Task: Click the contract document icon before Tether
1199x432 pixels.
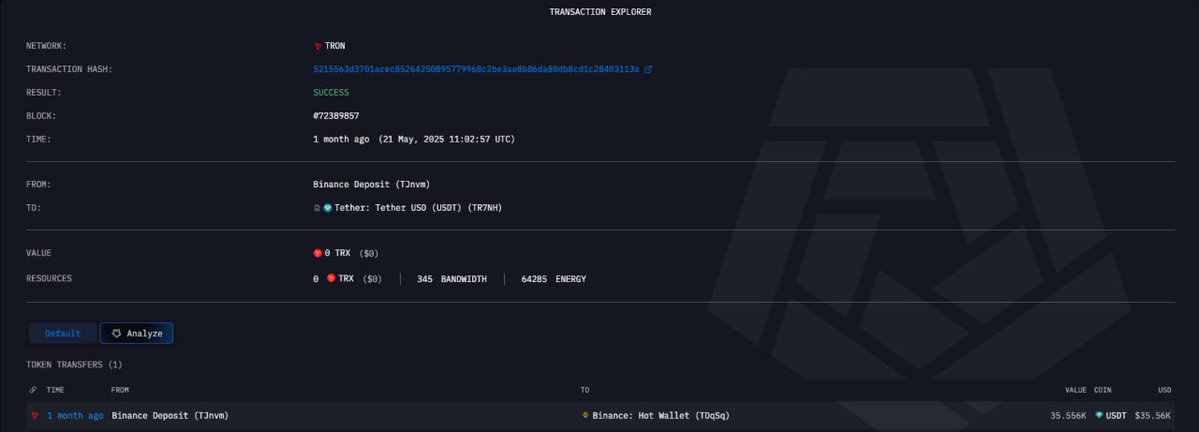Action: pos(317,208)
